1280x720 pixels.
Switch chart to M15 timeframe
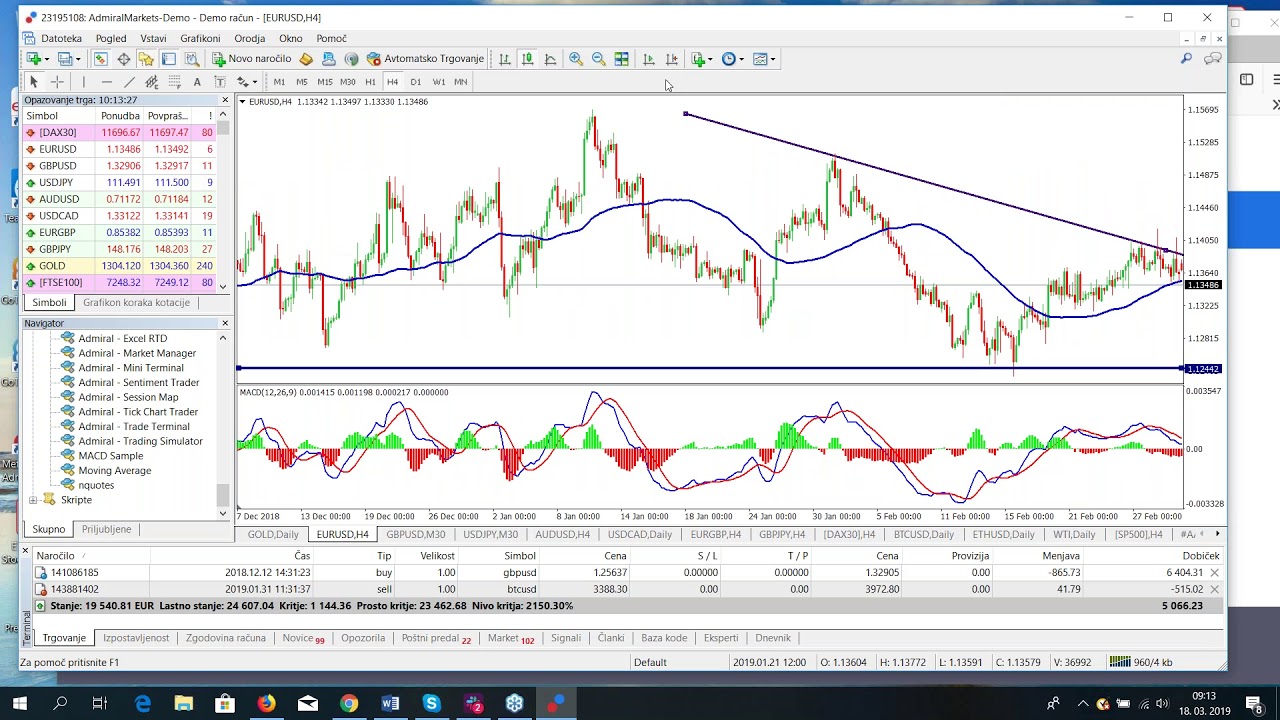tap(324, 82)
